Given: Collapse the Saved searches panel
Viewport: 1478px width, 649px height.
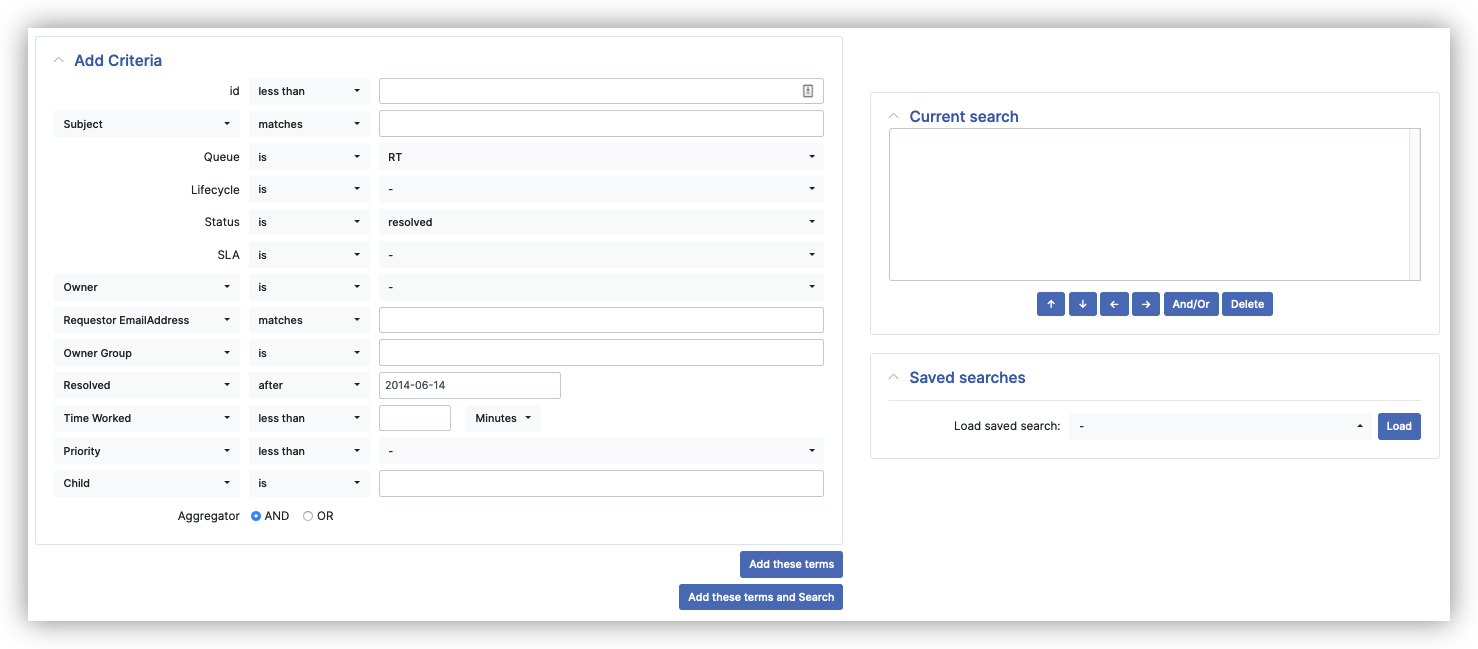Looking at the screenshot, I should 893,377.
